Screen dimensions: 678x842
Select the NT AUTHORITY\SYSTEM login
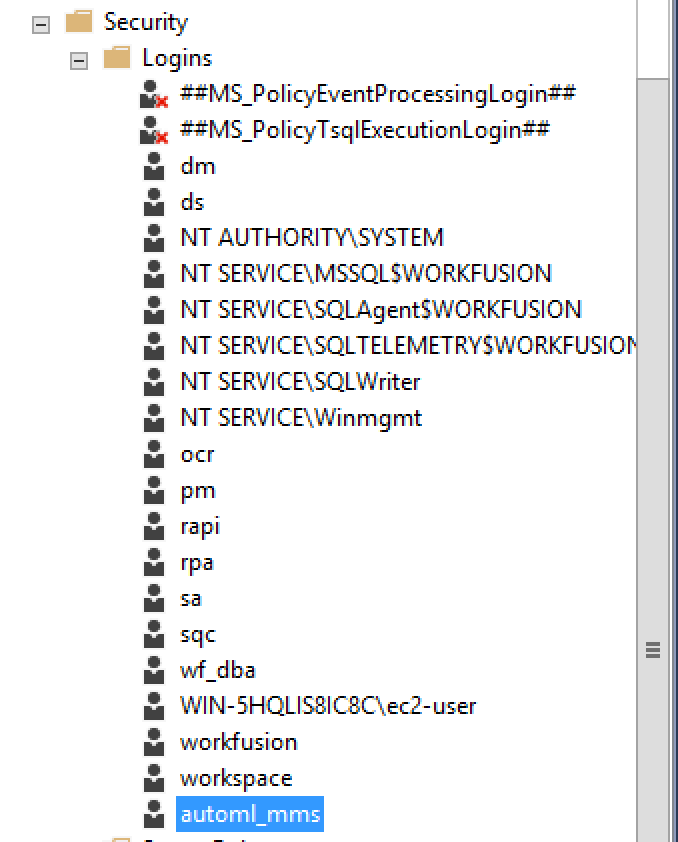(312, 238)
